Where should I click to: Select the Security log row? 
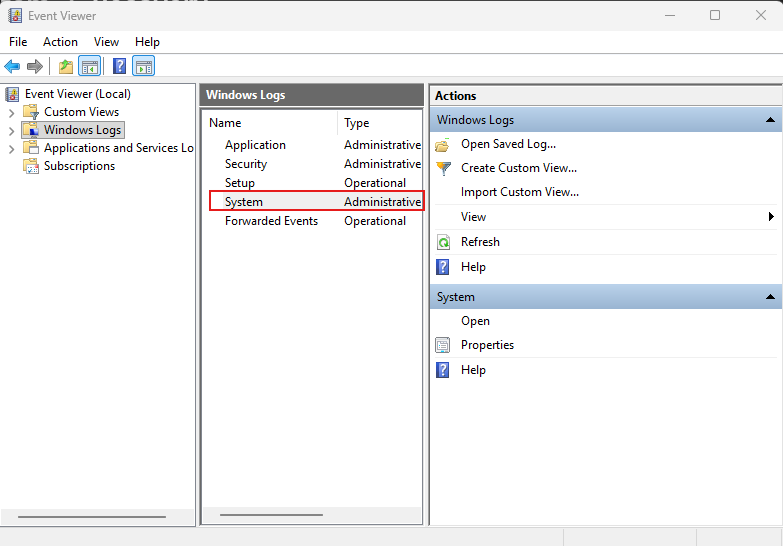[315, 164]
